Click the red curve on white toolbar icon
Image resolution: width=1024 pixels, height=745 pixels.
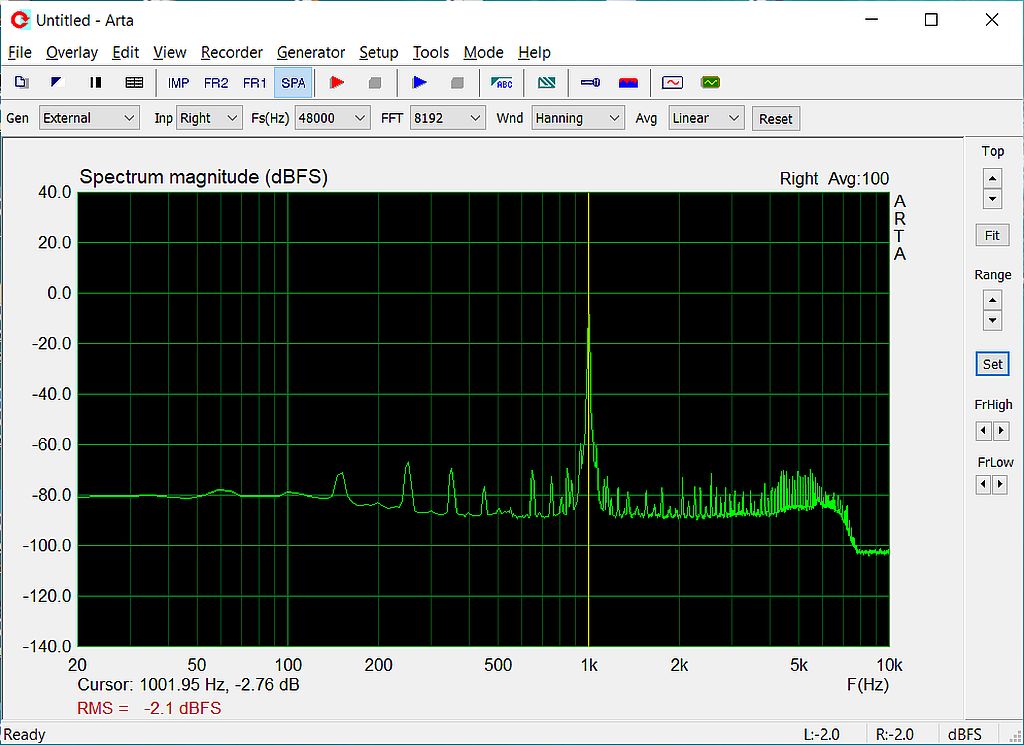tap(672, 82)
